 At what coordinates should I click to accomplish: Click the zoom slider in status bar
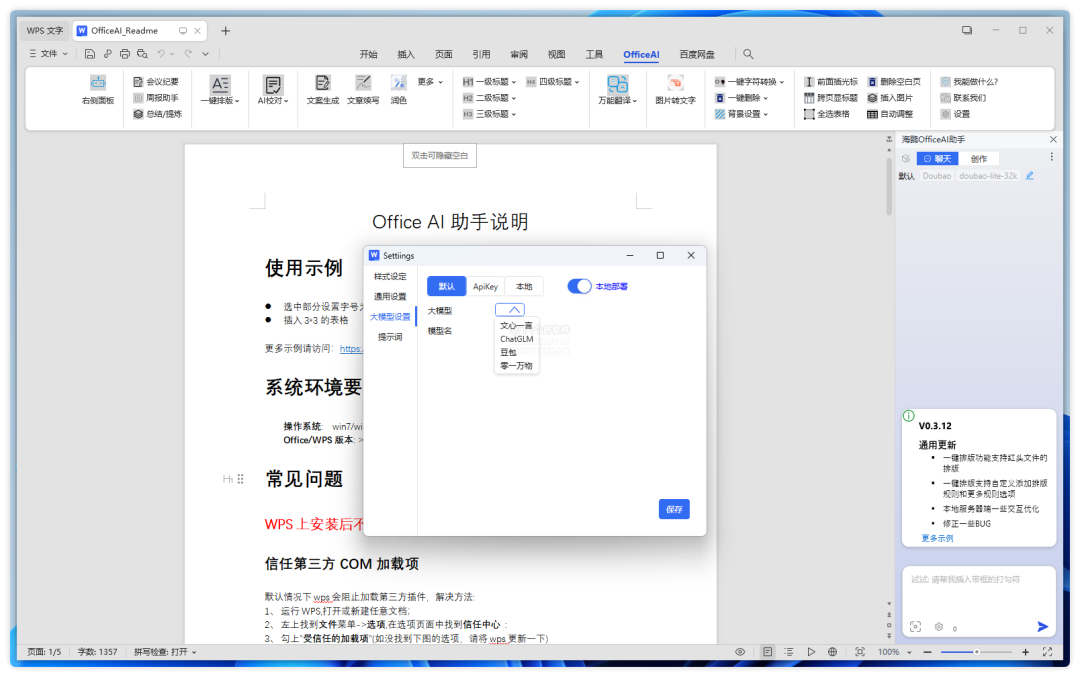[976, 652]
